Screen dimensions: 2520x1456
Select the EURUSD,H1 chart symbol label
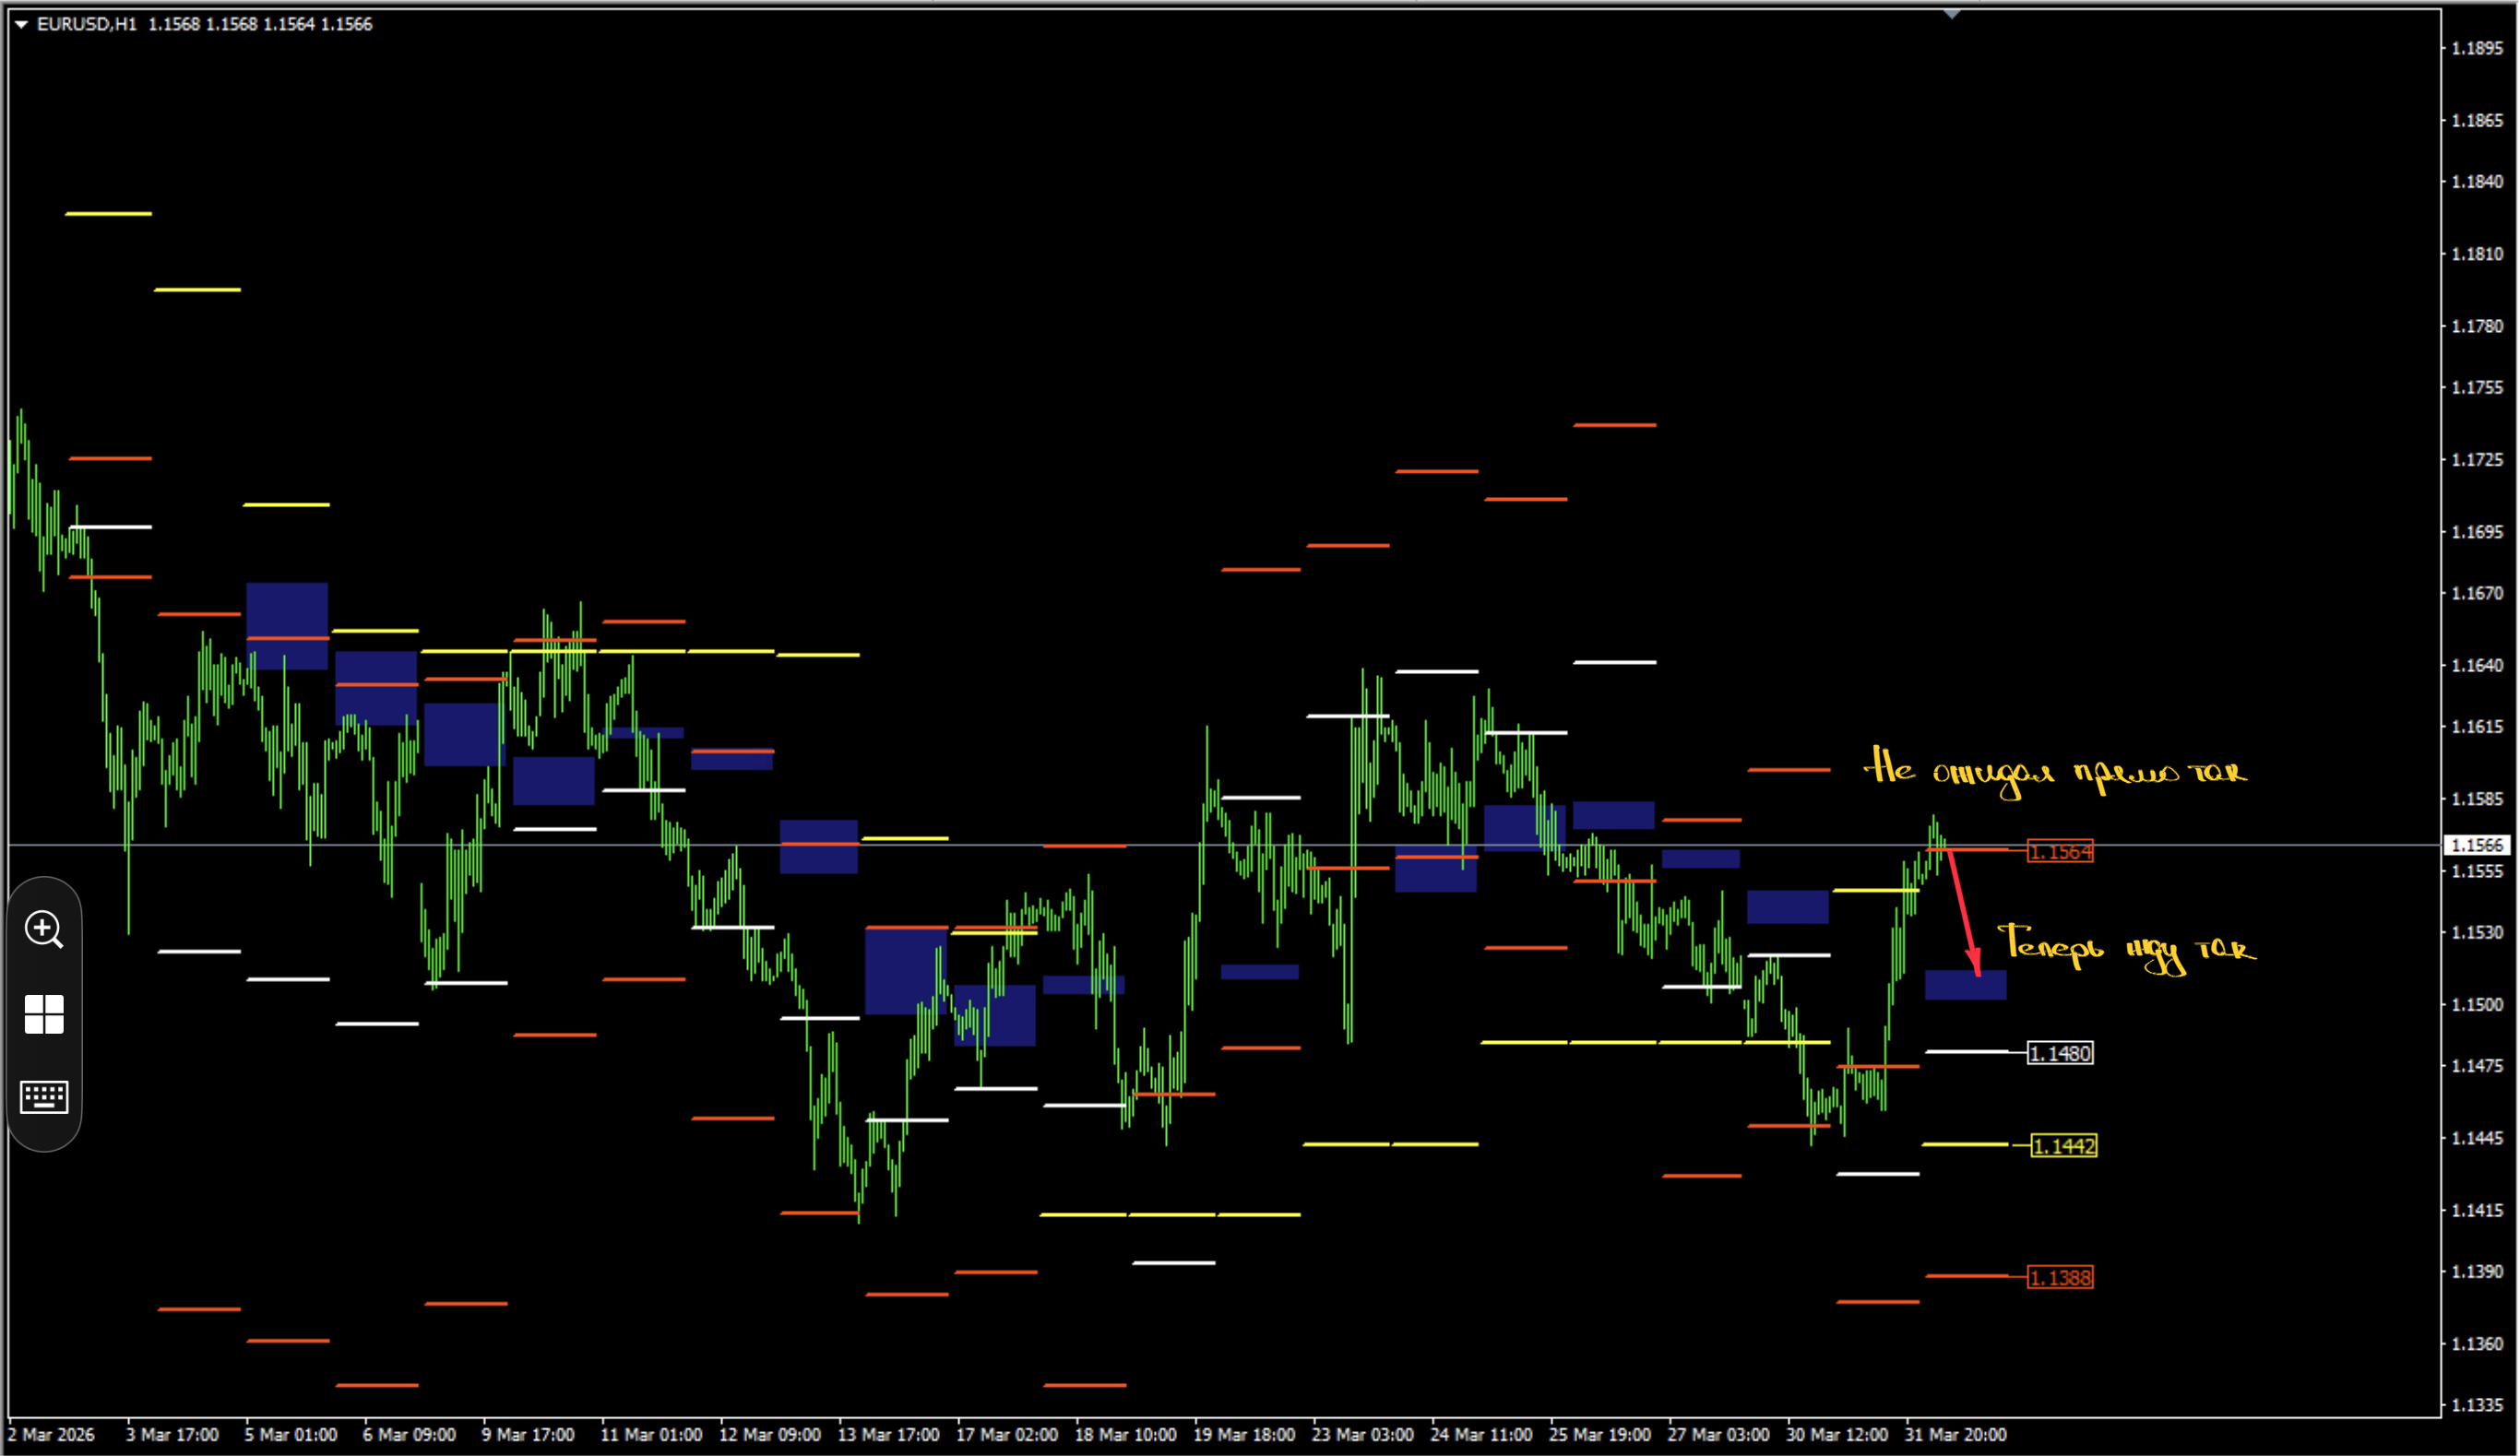86,24
